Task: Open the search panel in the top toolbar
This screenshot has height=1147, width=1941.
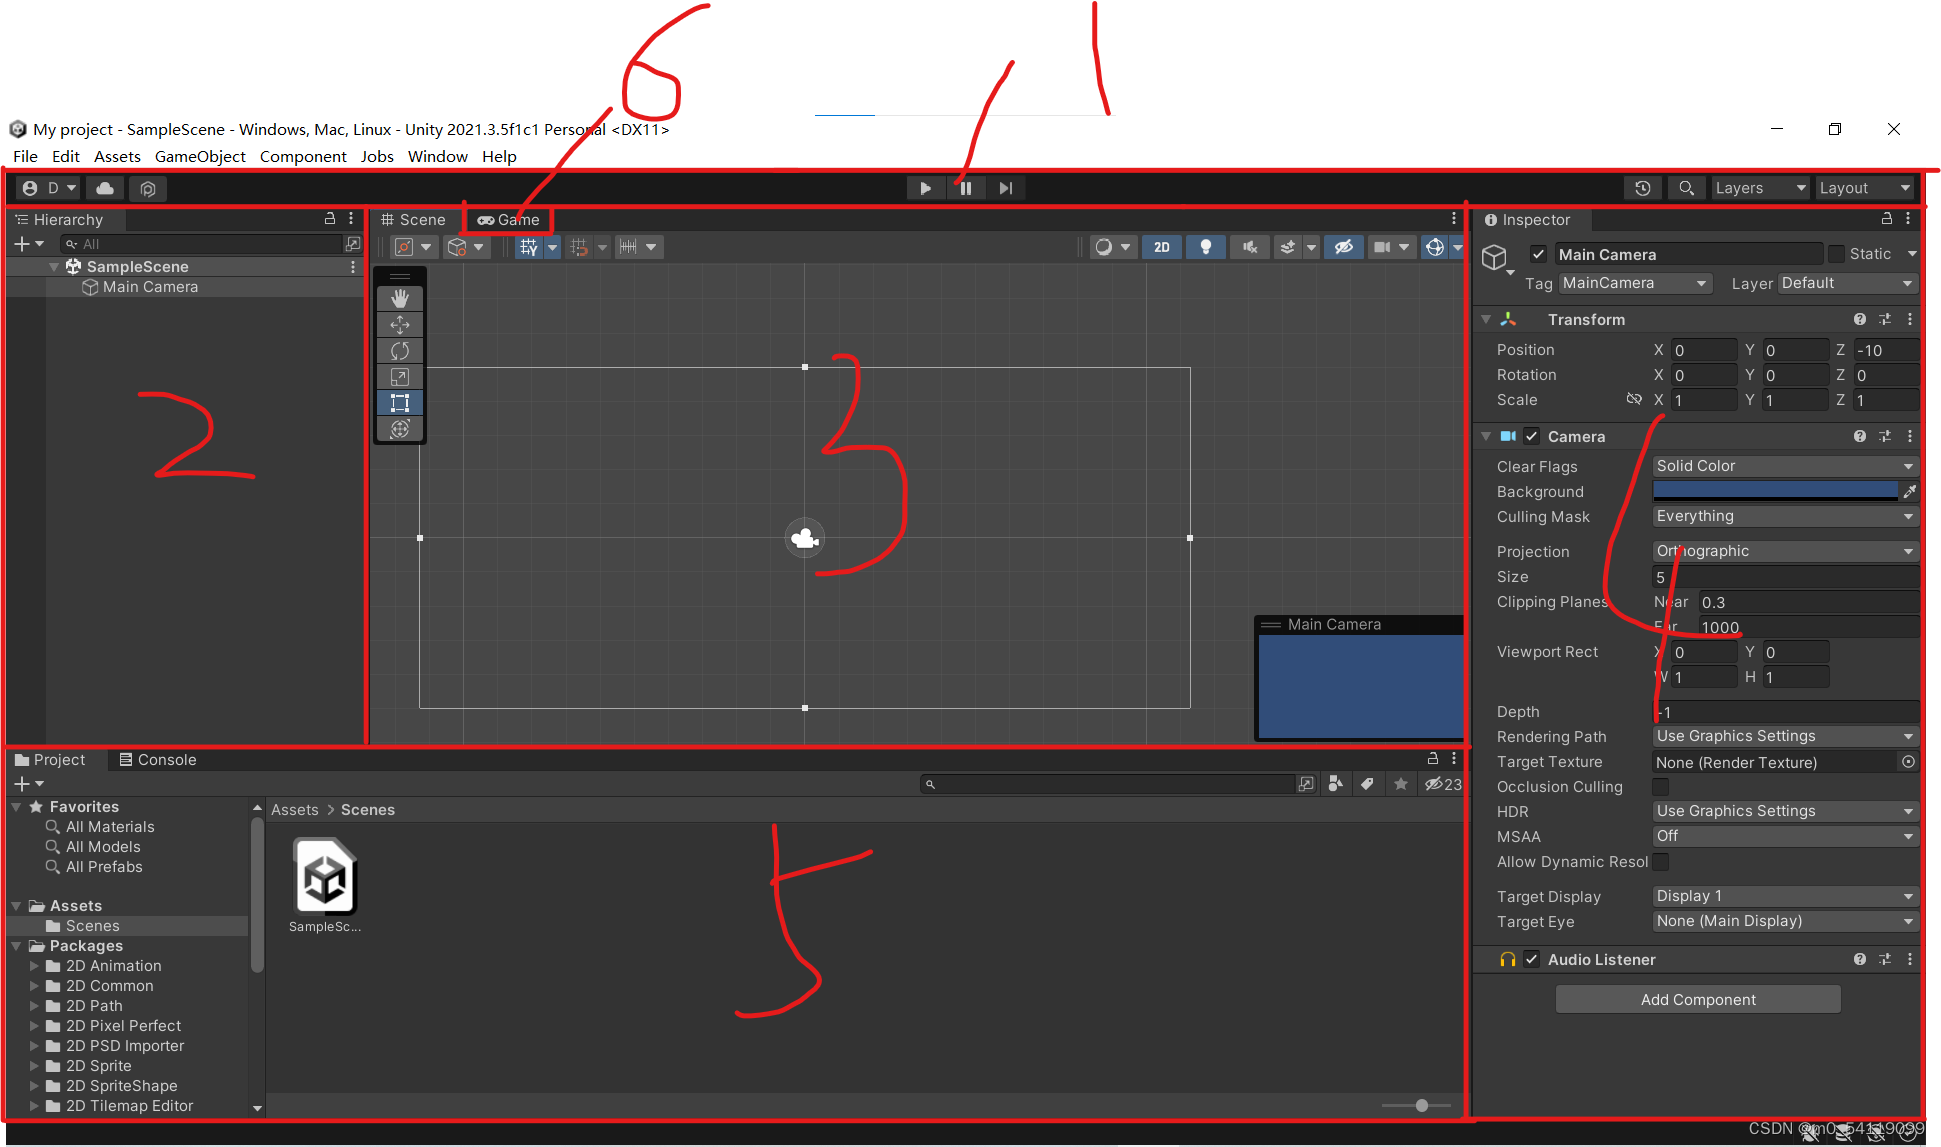Action: (x=1686, y=187)
